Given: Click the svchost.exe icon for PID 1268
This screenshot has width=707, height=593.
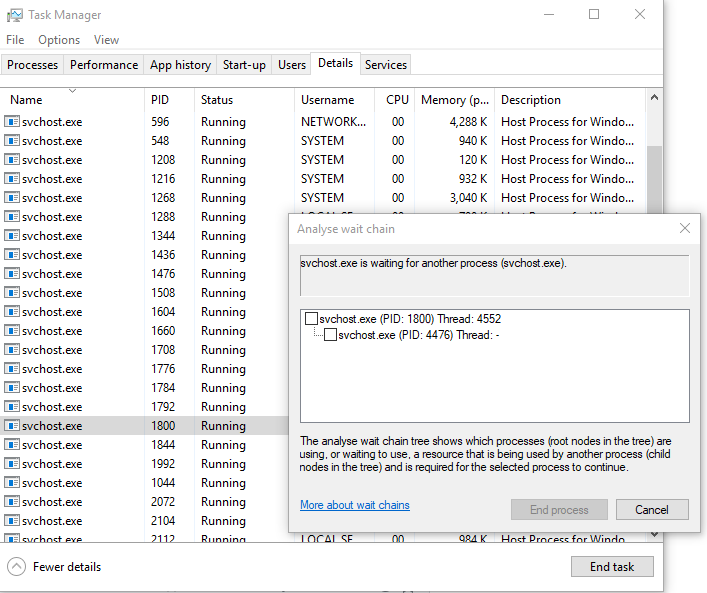Looking at the screenshot, I should click(x=12, y=198).
